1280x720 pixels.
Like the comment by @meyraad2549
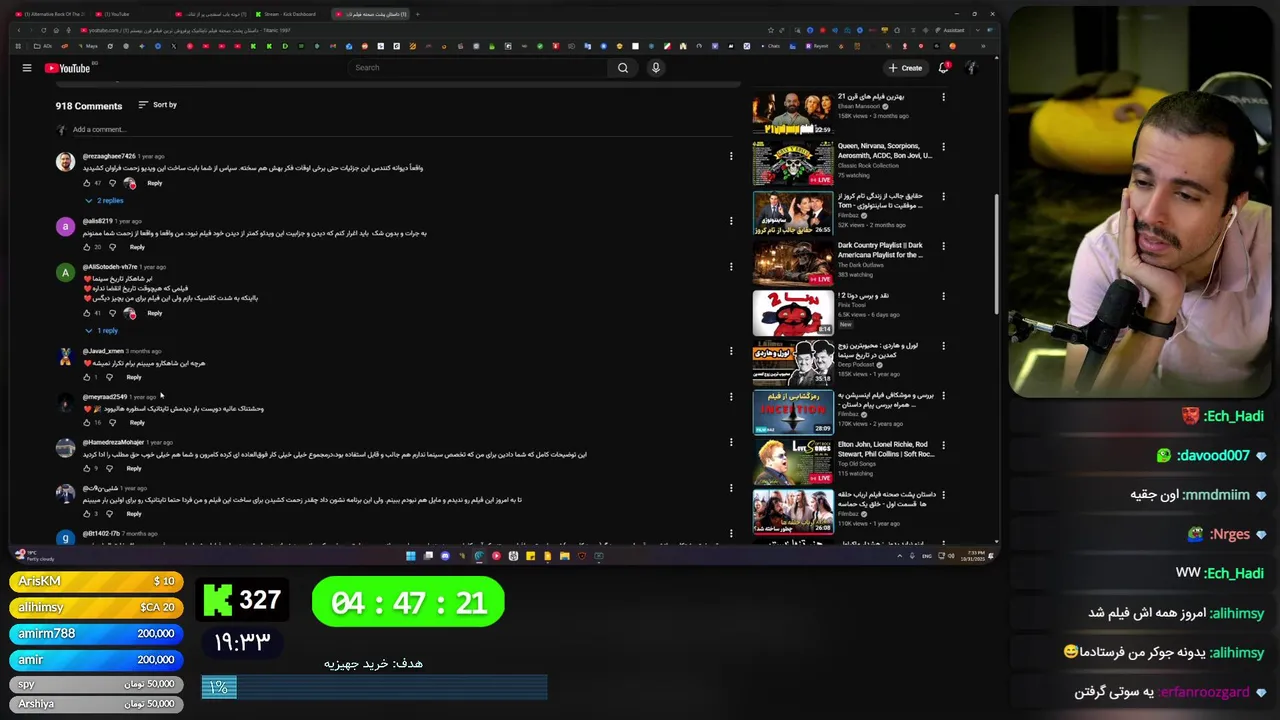click(x=87, y=423)
